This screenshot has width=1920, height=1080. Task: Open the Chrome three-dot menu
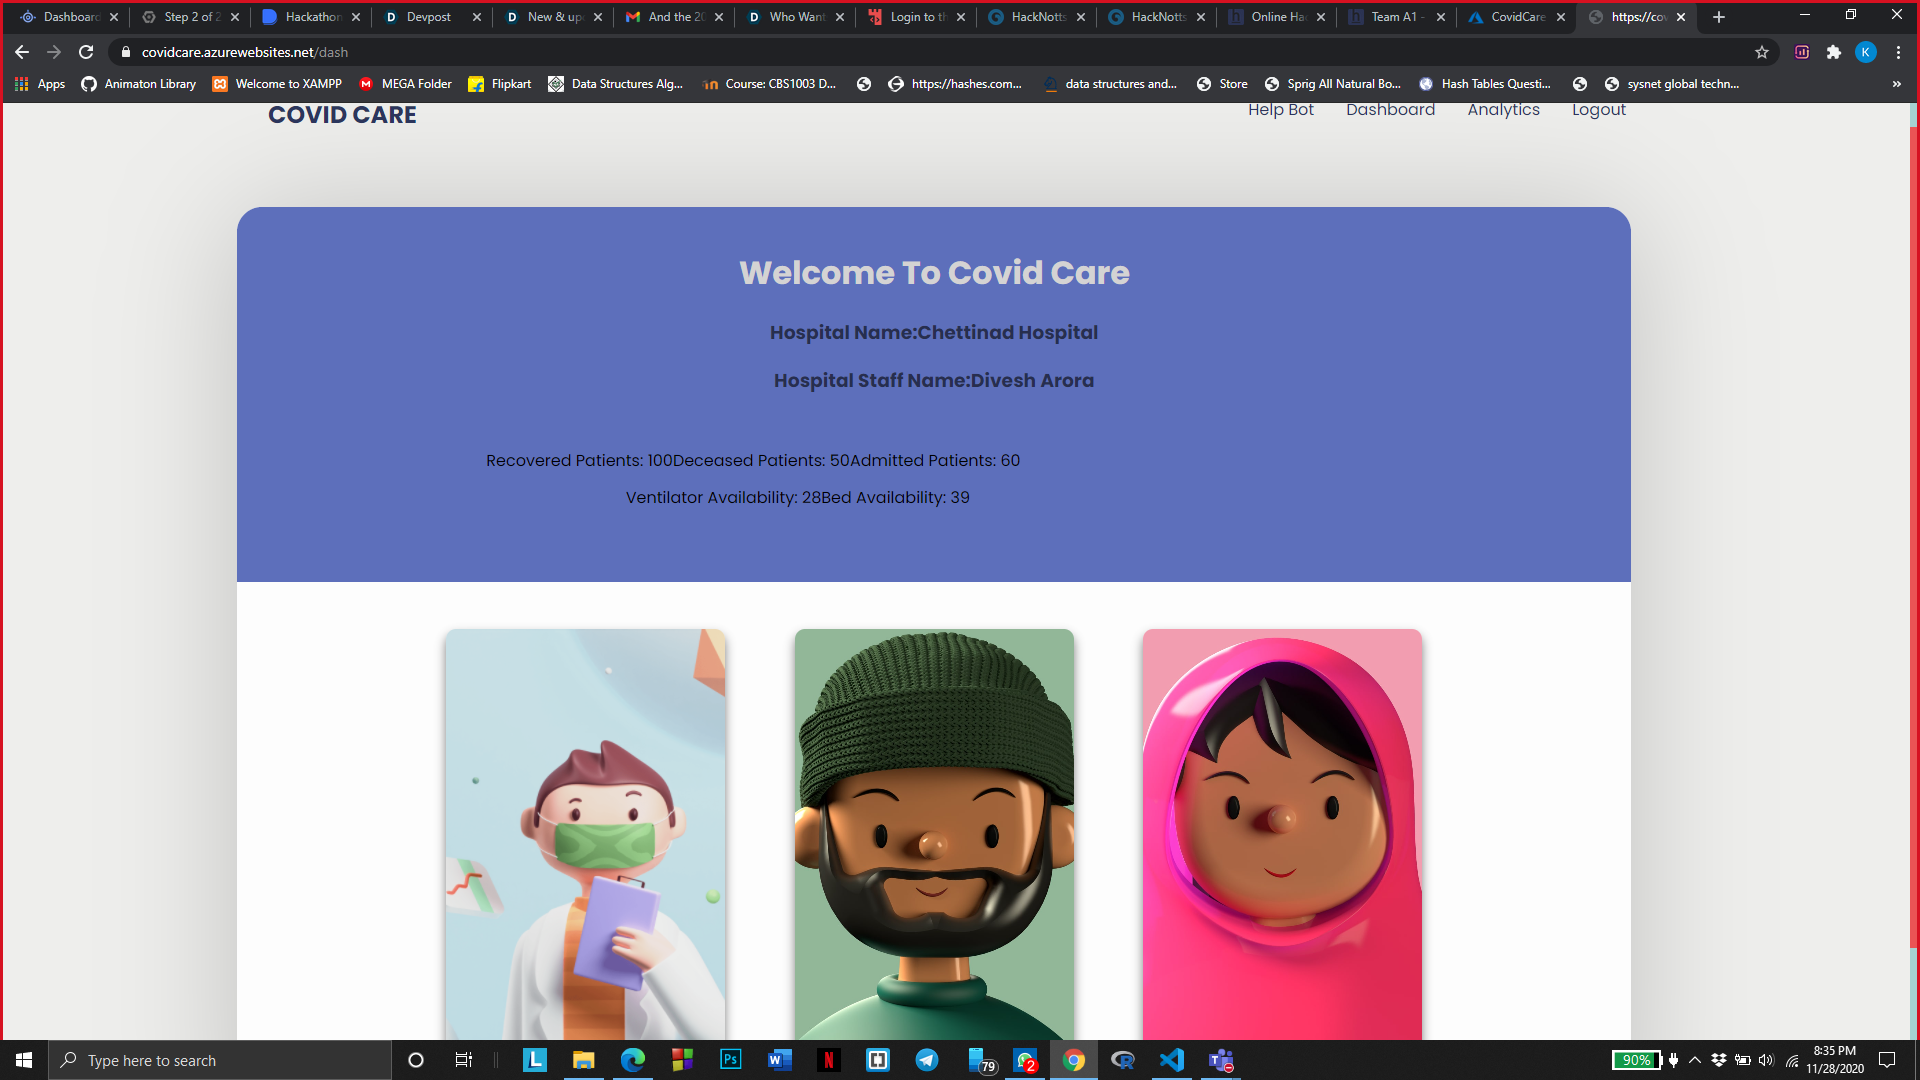point(1898,52)
